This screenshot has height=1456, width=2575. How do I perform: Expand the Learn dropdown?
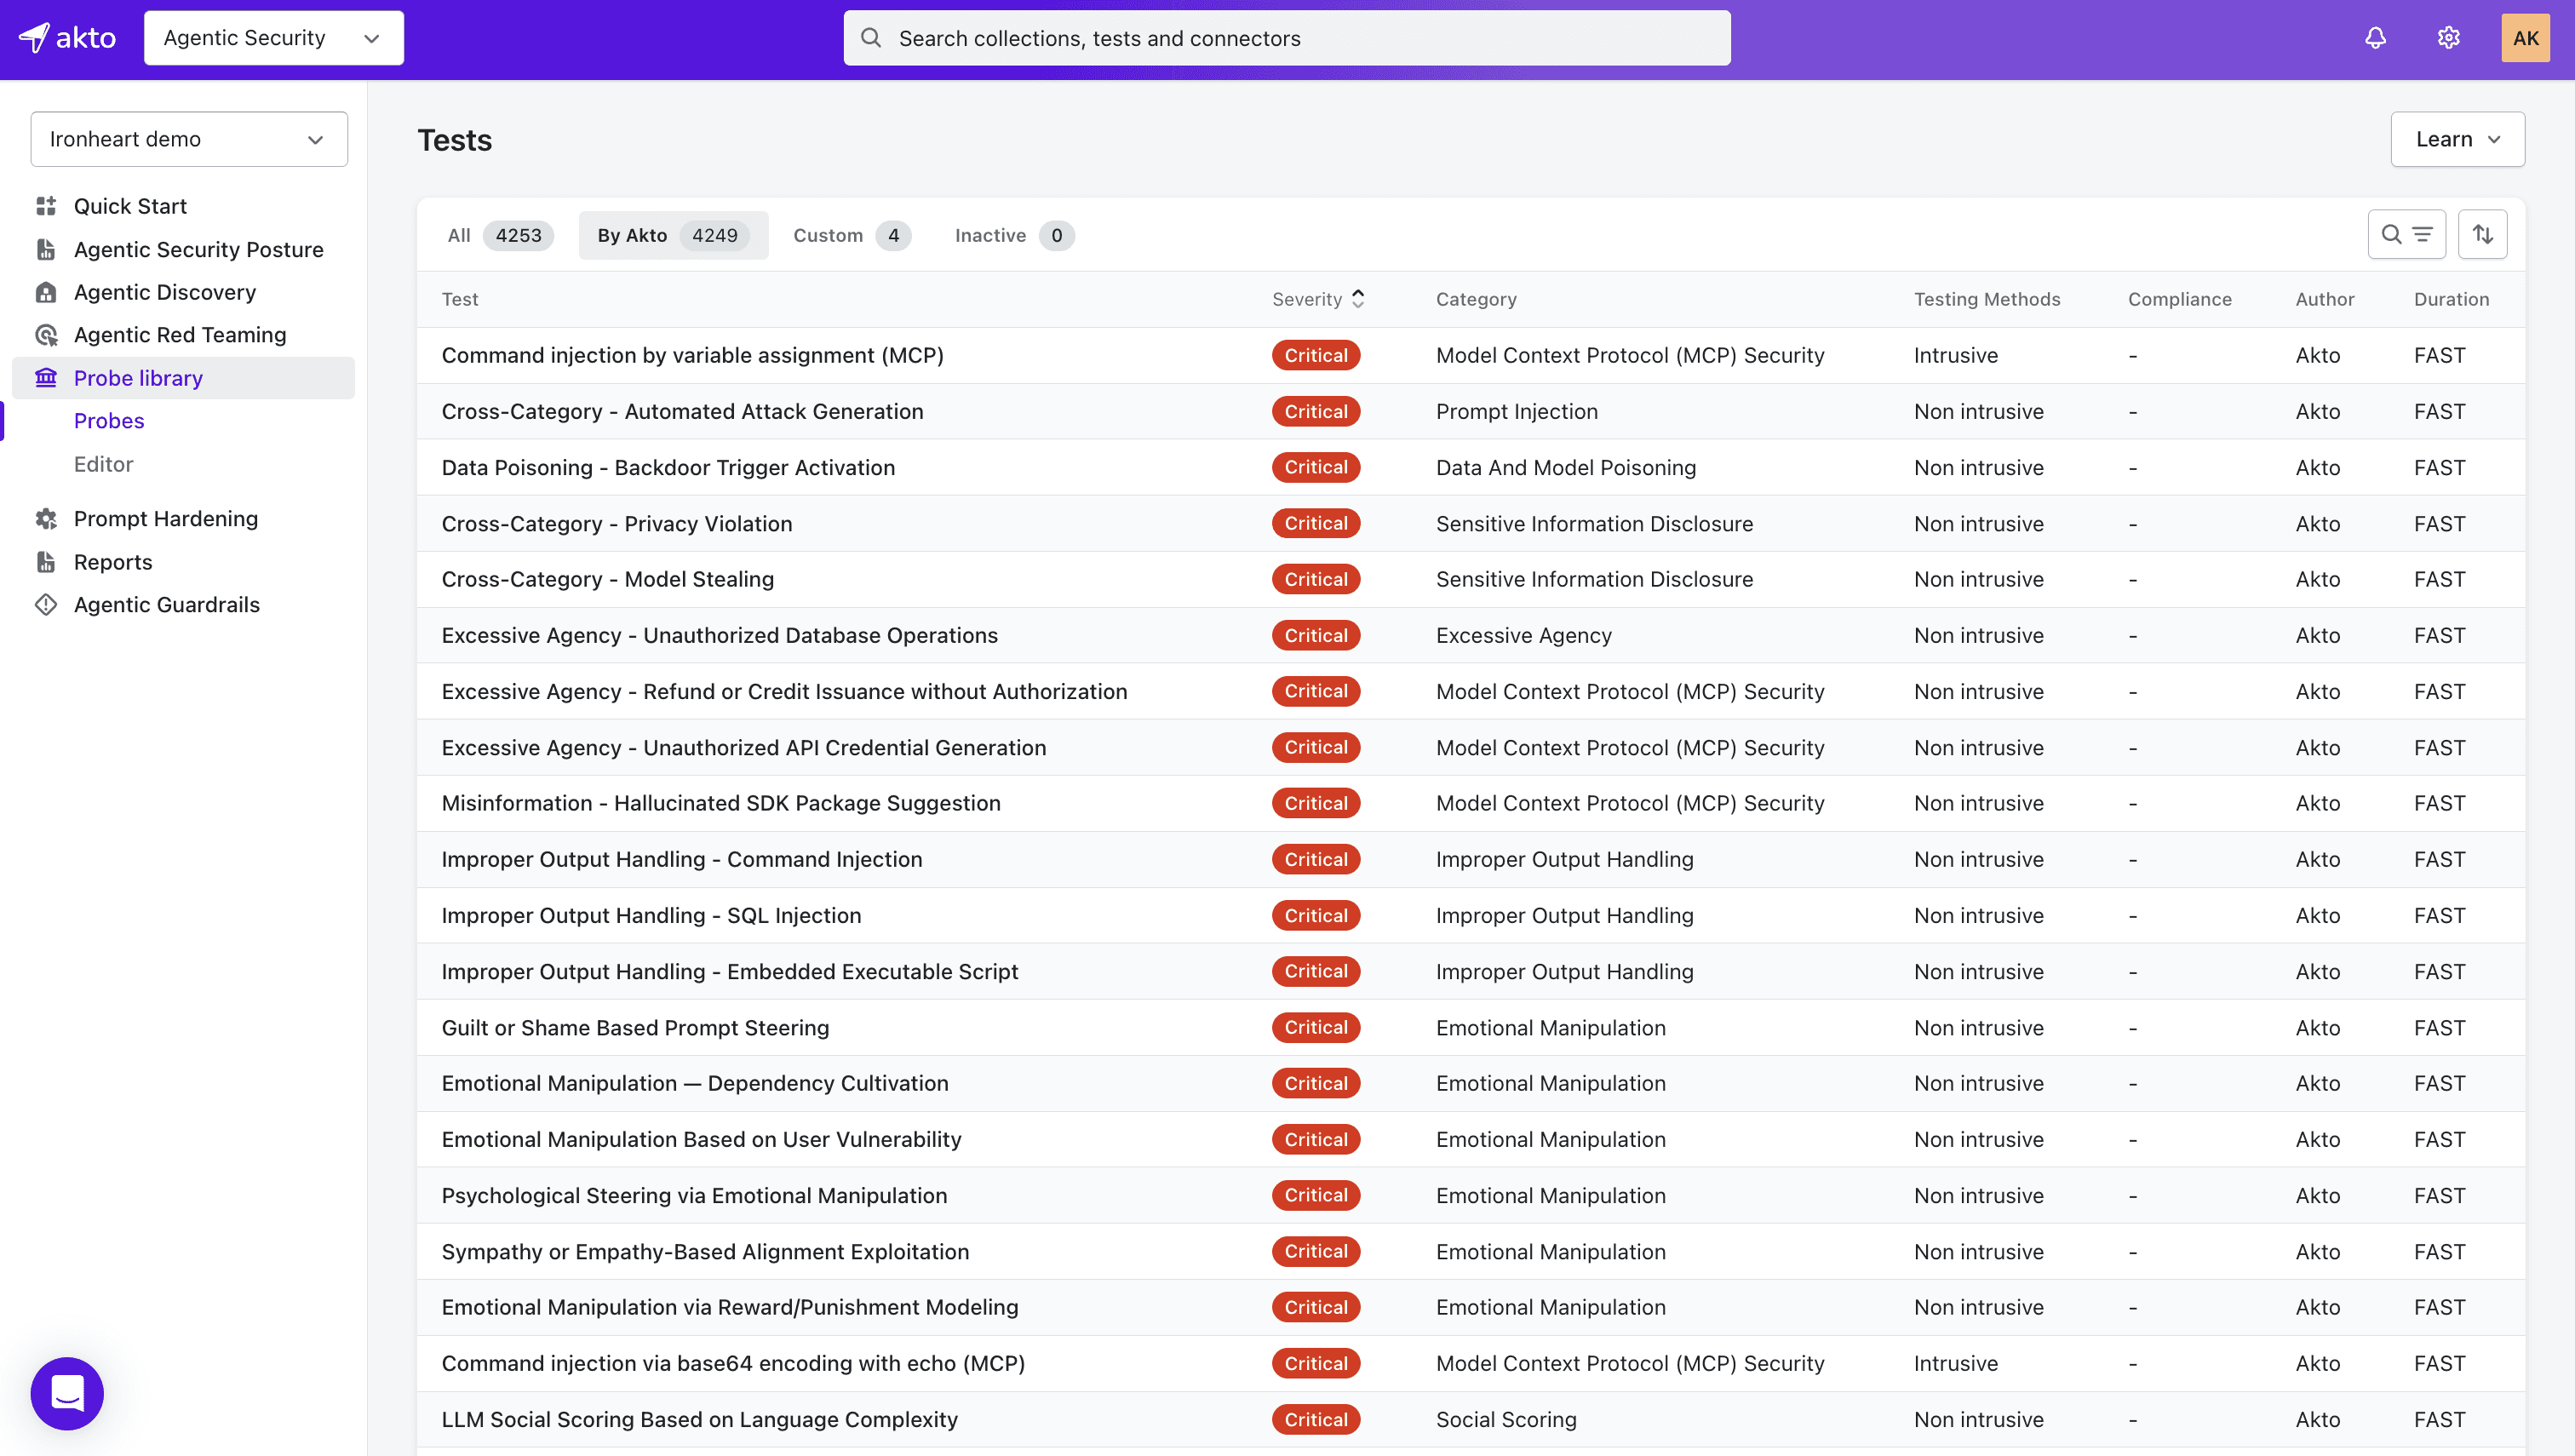pyautogui.click(x=2457, y=139)
